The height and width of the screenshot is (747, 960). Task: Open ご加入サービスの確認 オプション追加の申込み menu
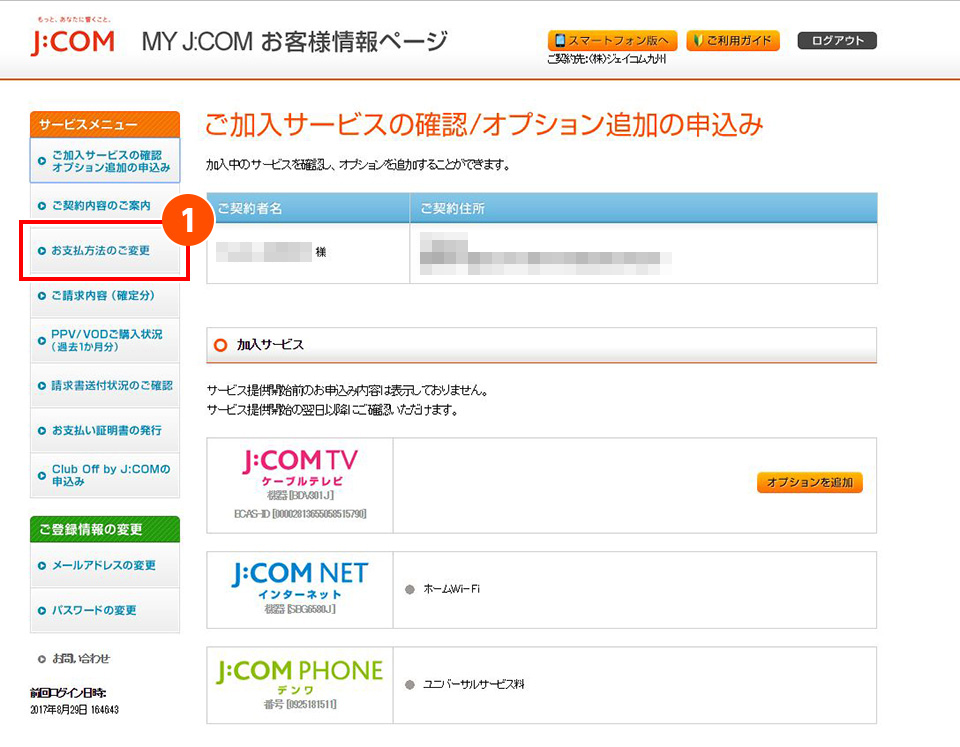point(105,161)
